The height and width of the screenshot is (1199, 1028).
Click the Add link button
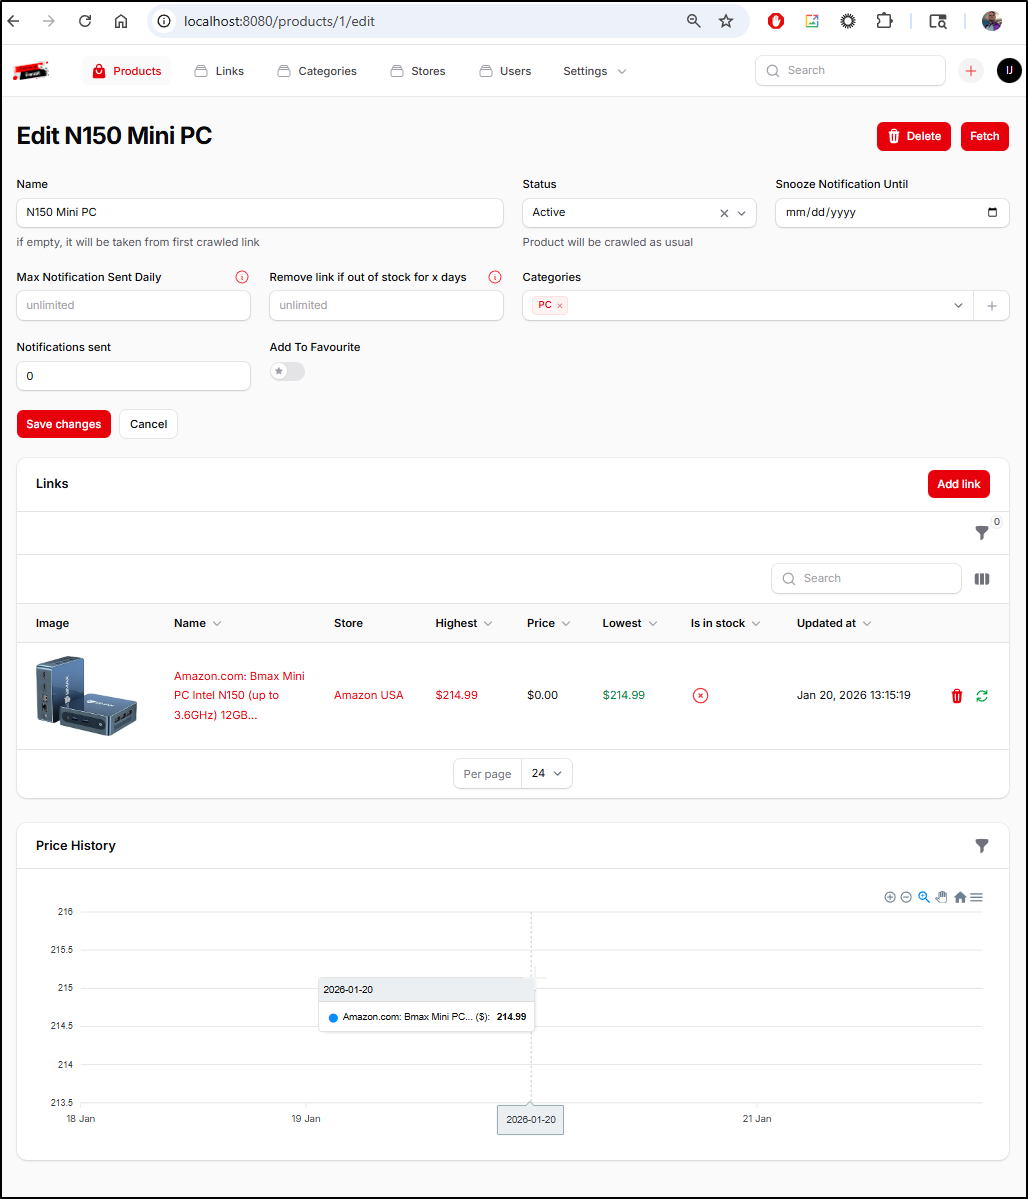click(958, 484)
